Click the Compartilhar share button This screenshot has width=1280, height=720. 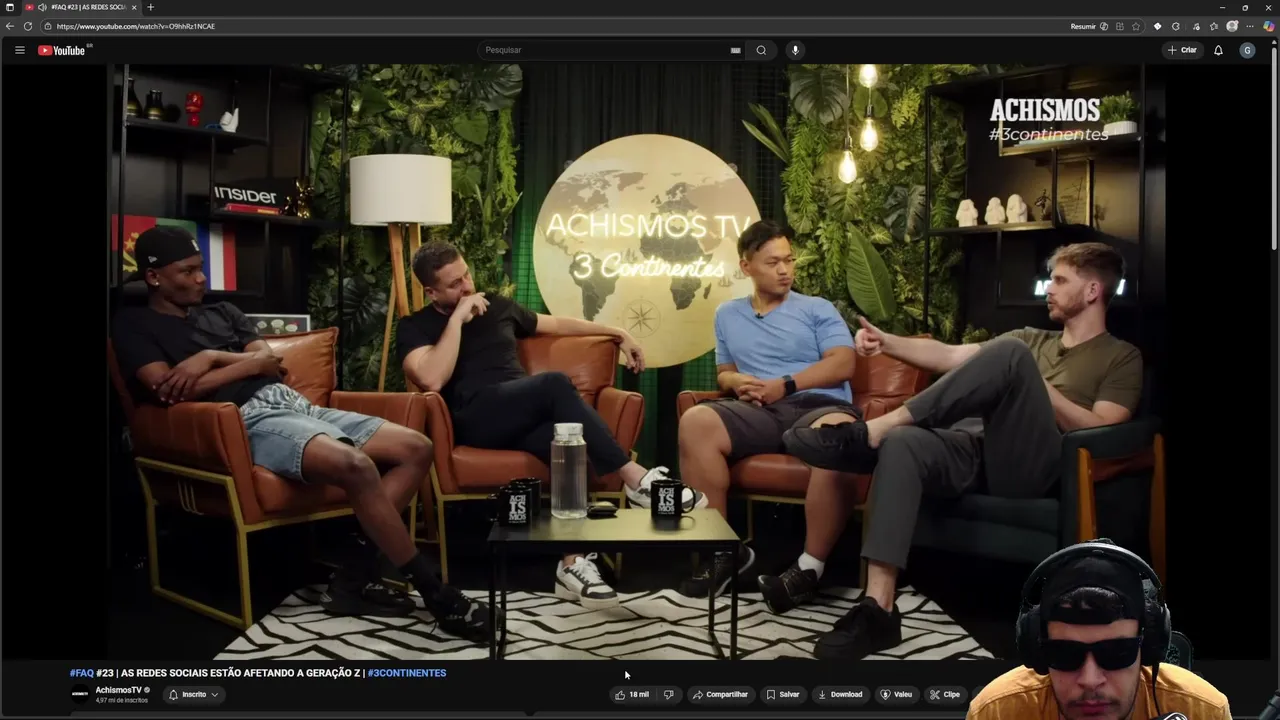point(720,694)
